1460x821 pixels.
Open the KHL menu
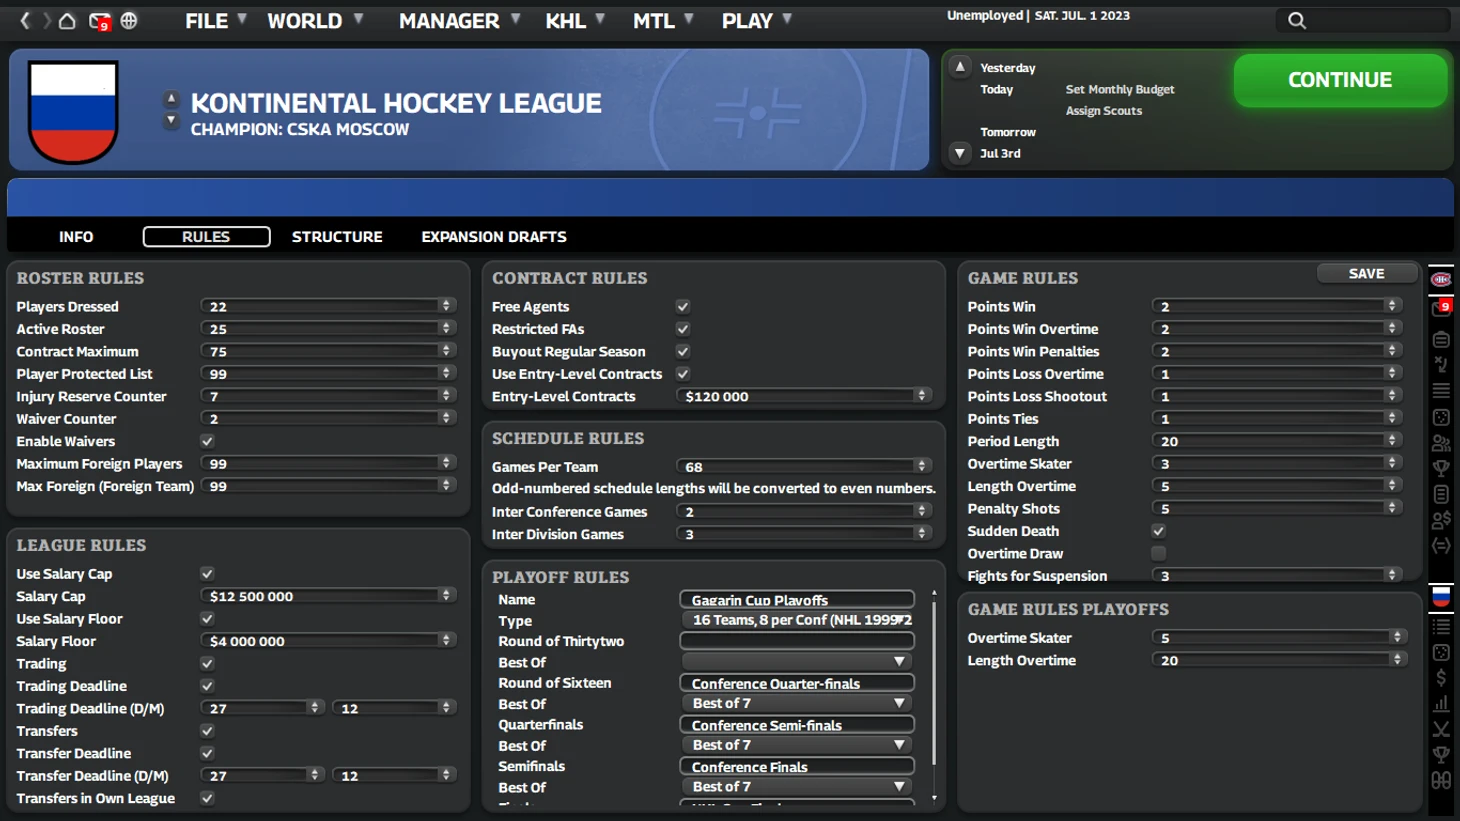(x=575, y=21)
